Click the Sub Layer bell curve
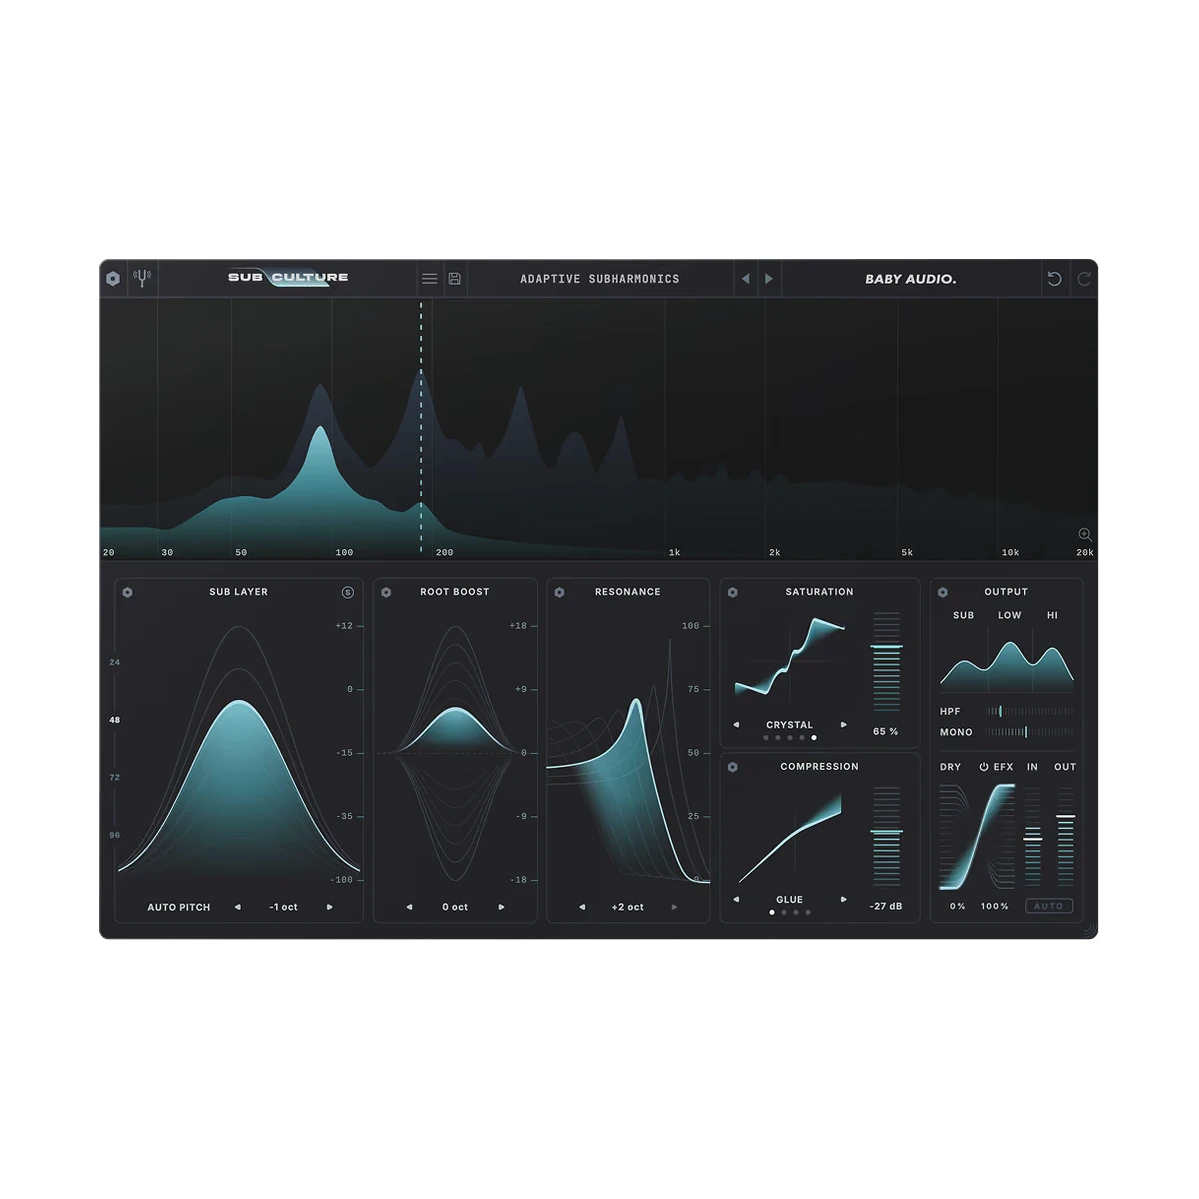Image resolution: width=1199 pixels, height=1199 pixels. (x=240, y=788)
